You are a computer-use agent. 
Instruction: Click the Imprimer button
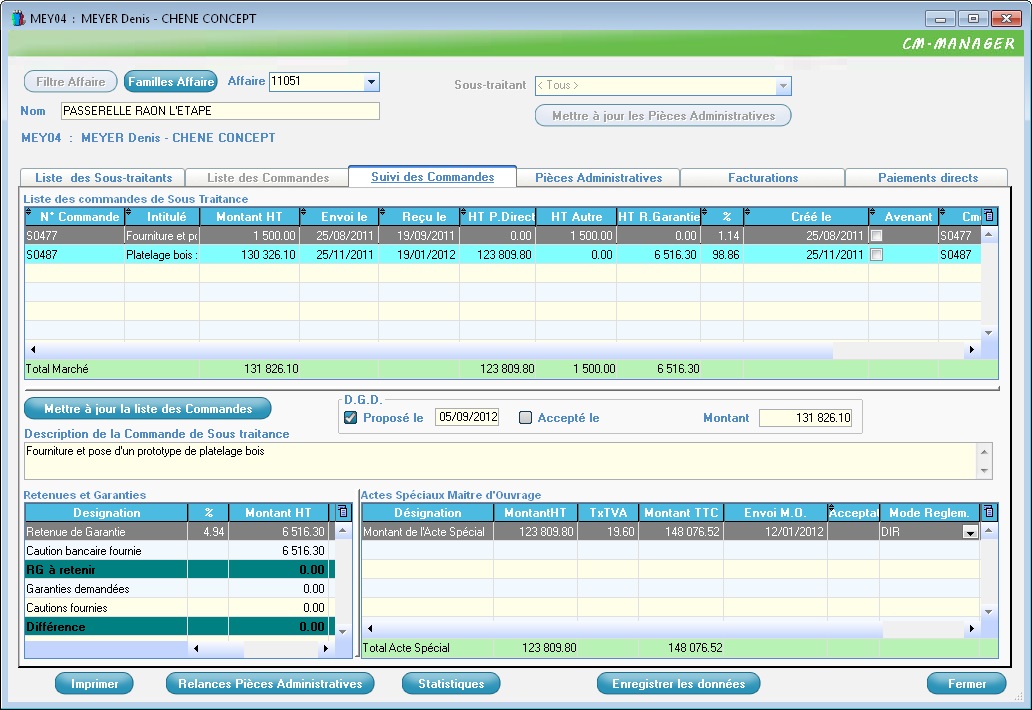click(94, 684)
